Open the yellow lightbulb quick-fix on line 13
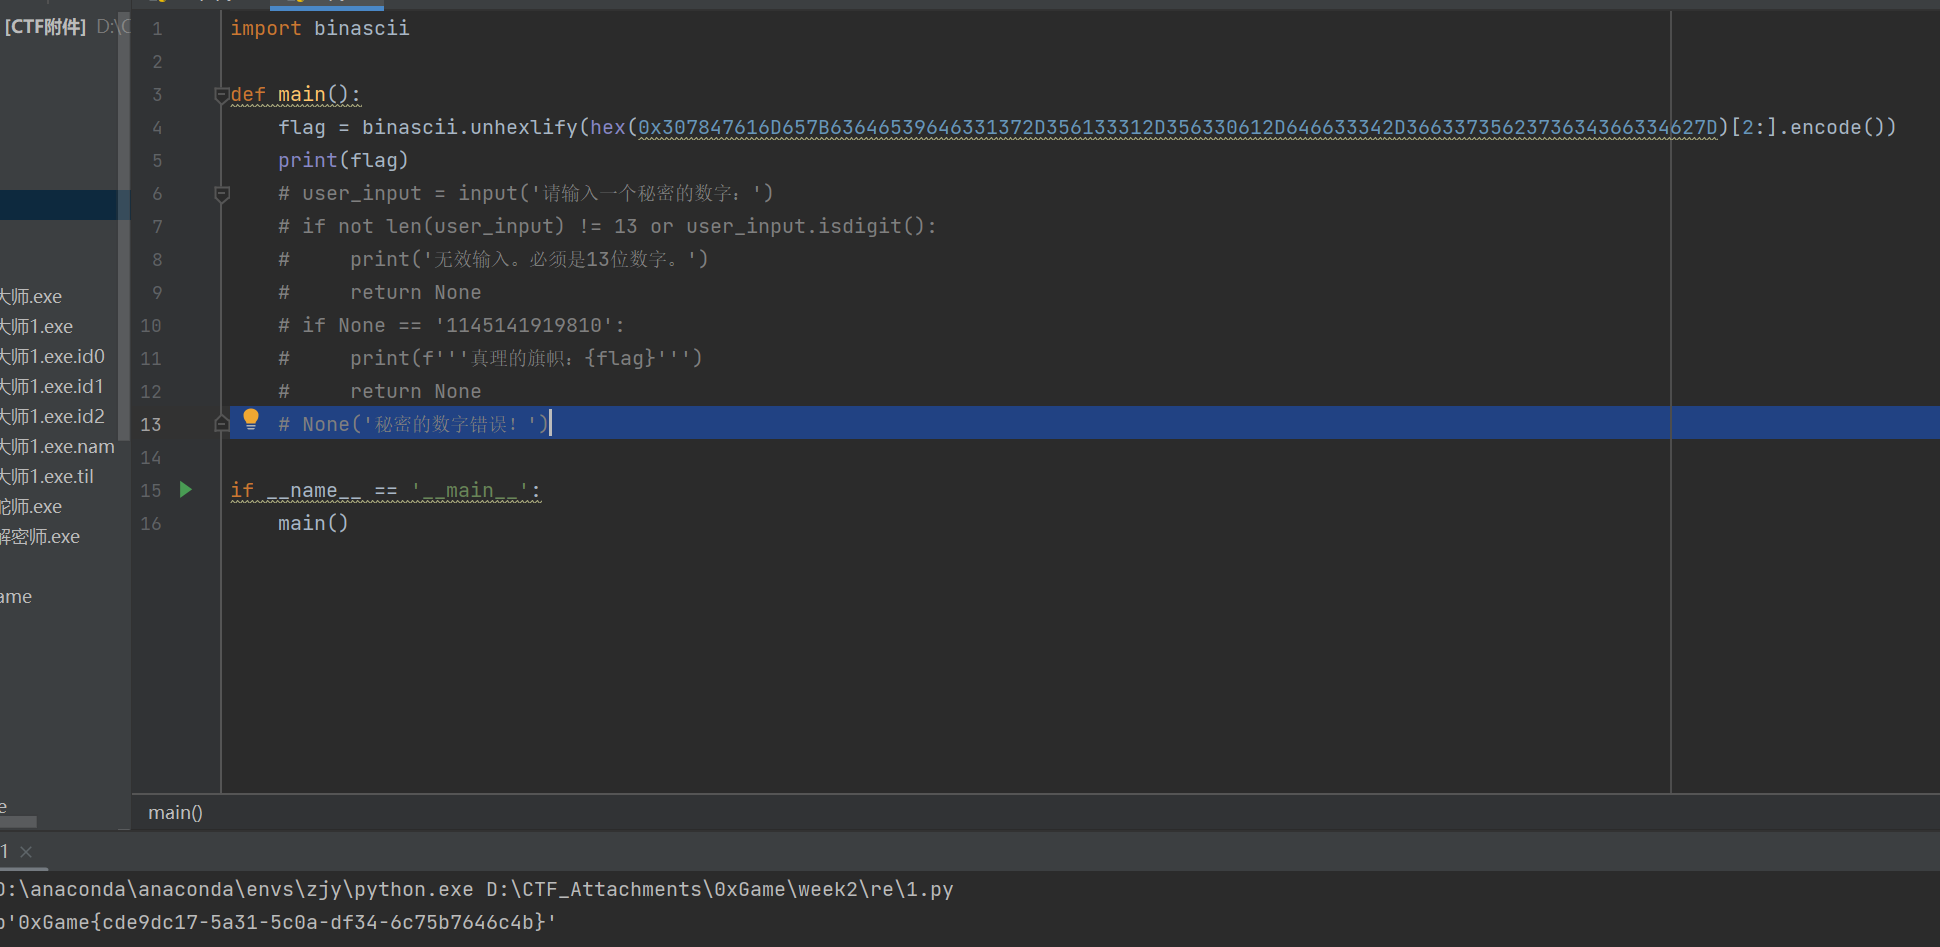 (x=251, y=419)
